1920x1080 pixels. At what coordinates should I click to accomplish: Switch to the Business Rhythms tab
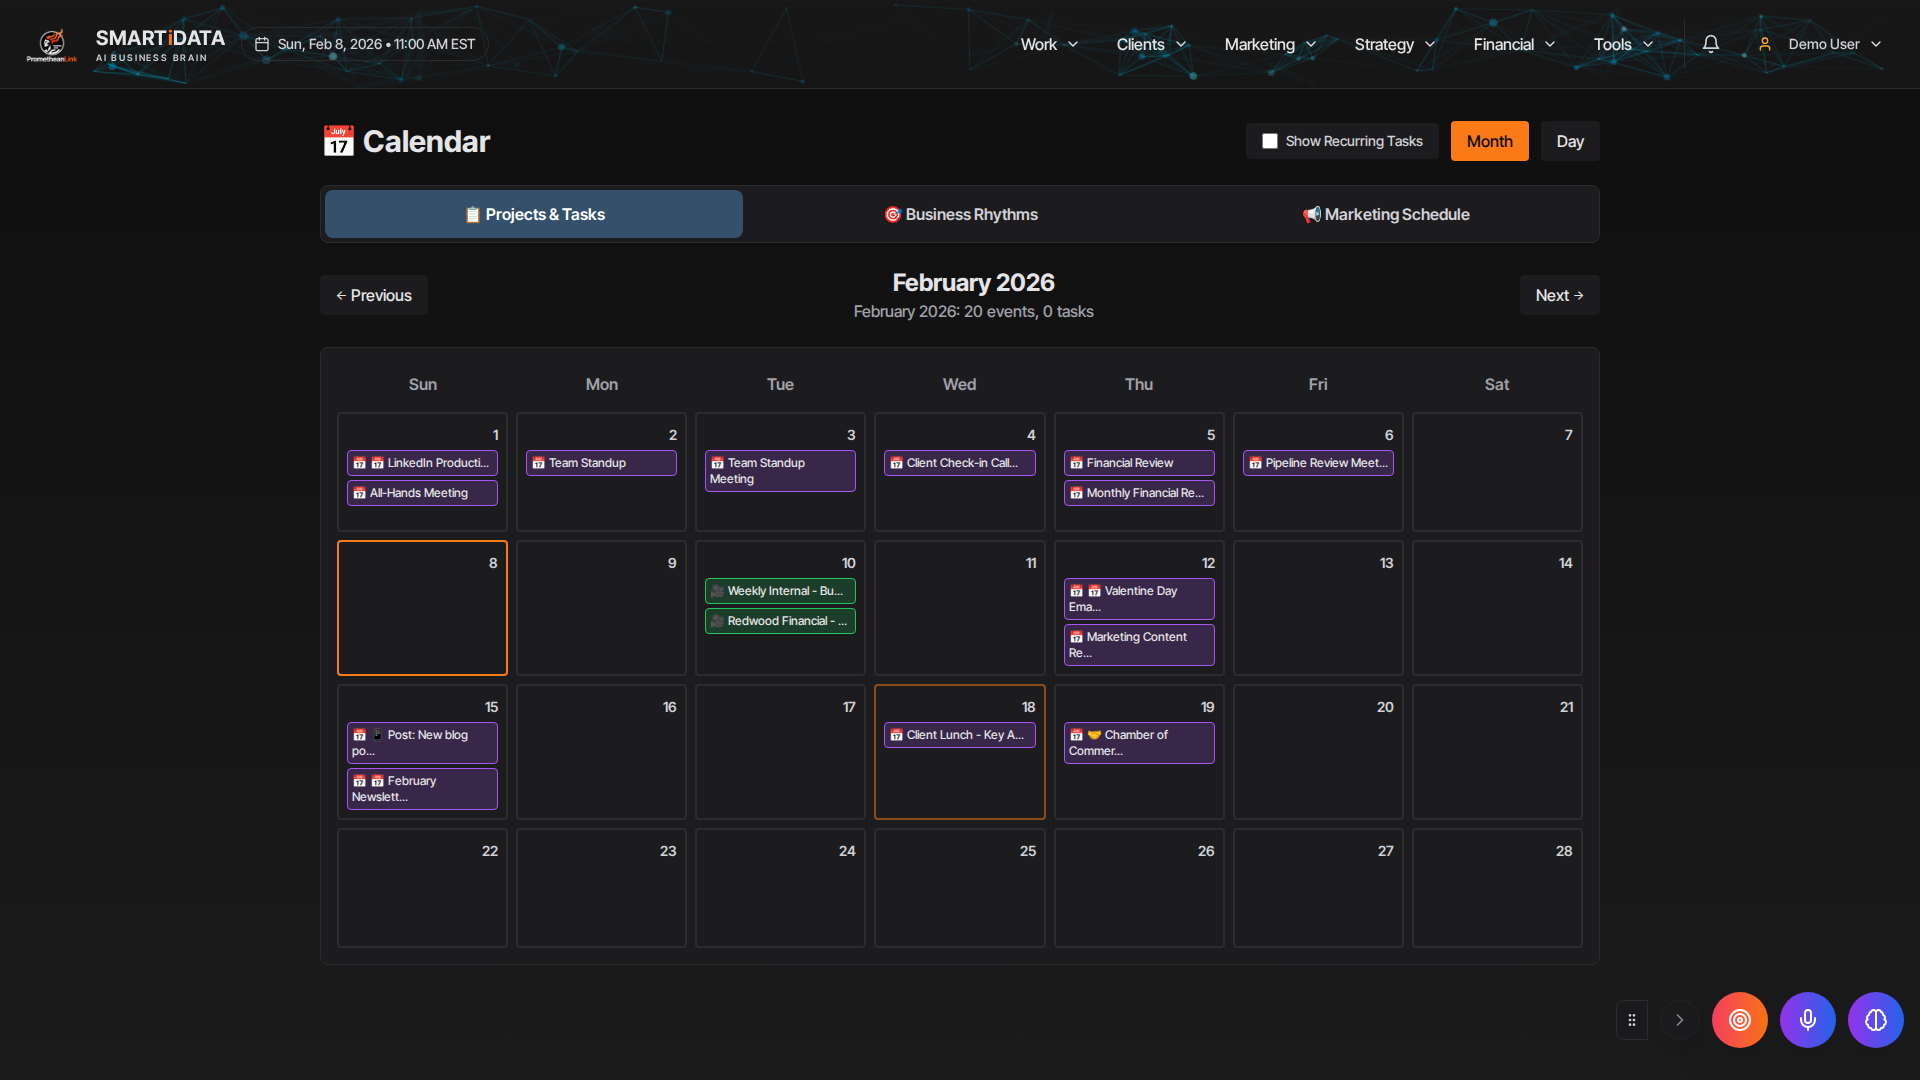pyautogui.click(x=960, y=213)
